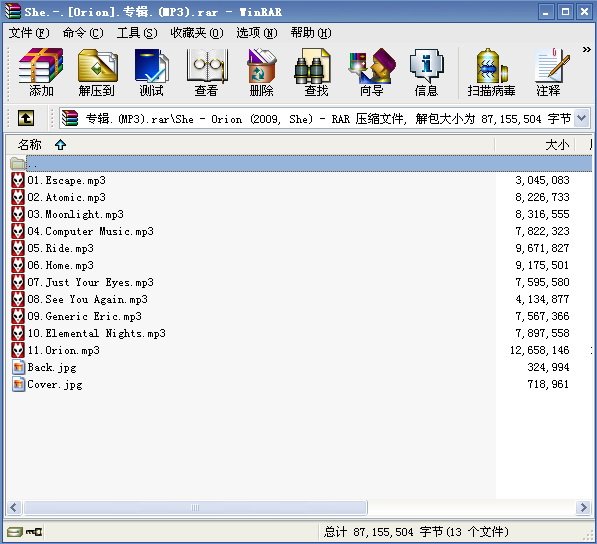Open the Favorites (收藏夹) menu
Image resolution: width=597 pixels, height=544 pixels.
197,33
